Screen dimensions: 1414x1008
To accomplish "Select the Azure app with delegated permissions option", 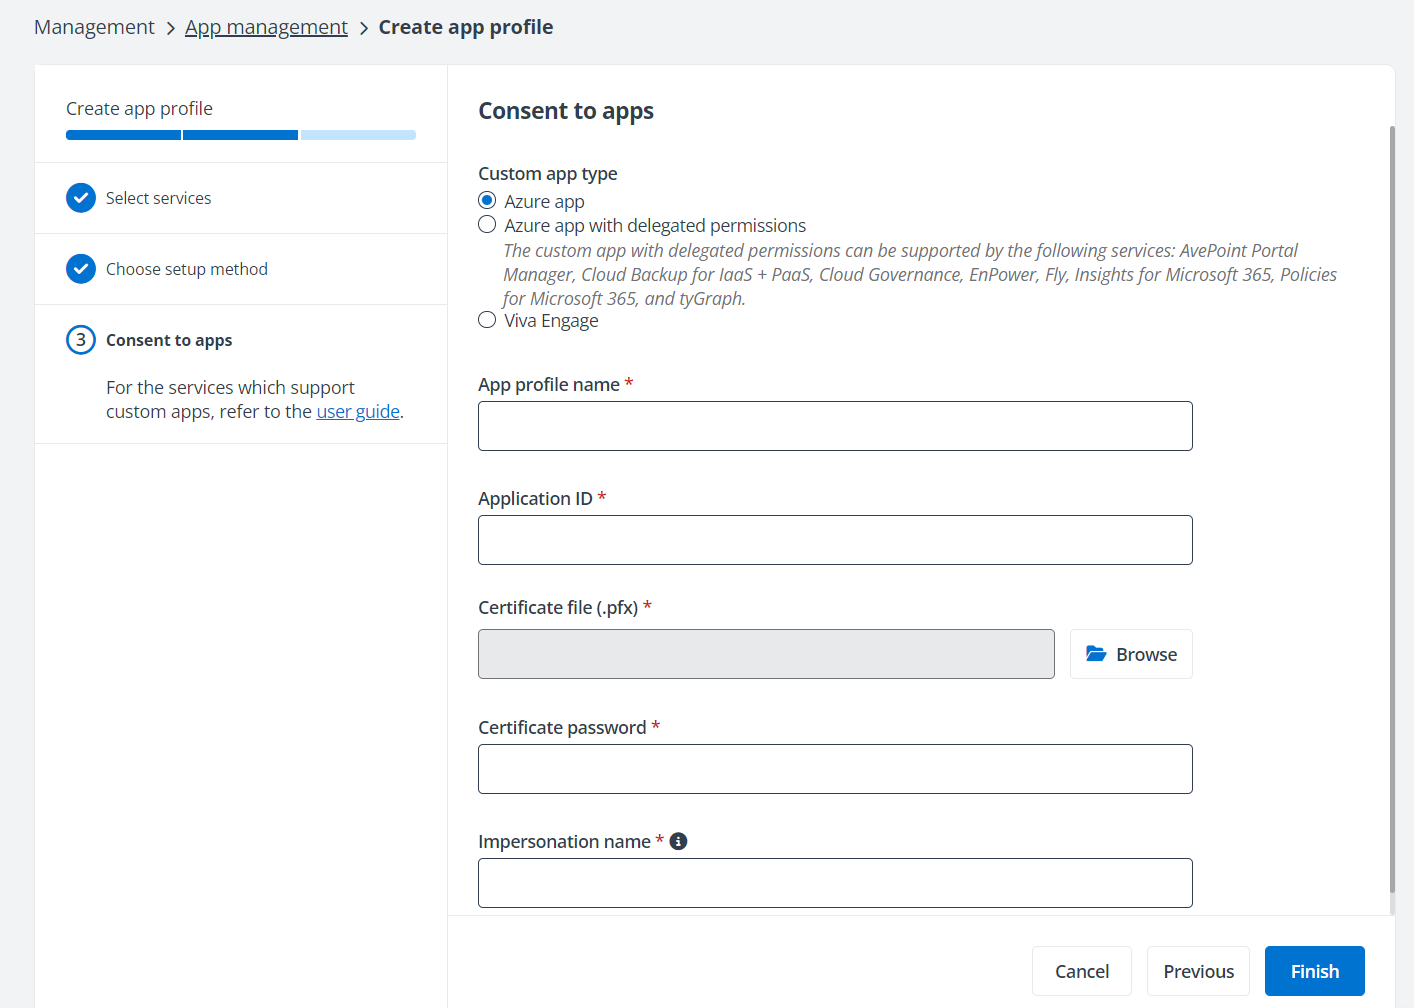I will [x=487, y=224].
